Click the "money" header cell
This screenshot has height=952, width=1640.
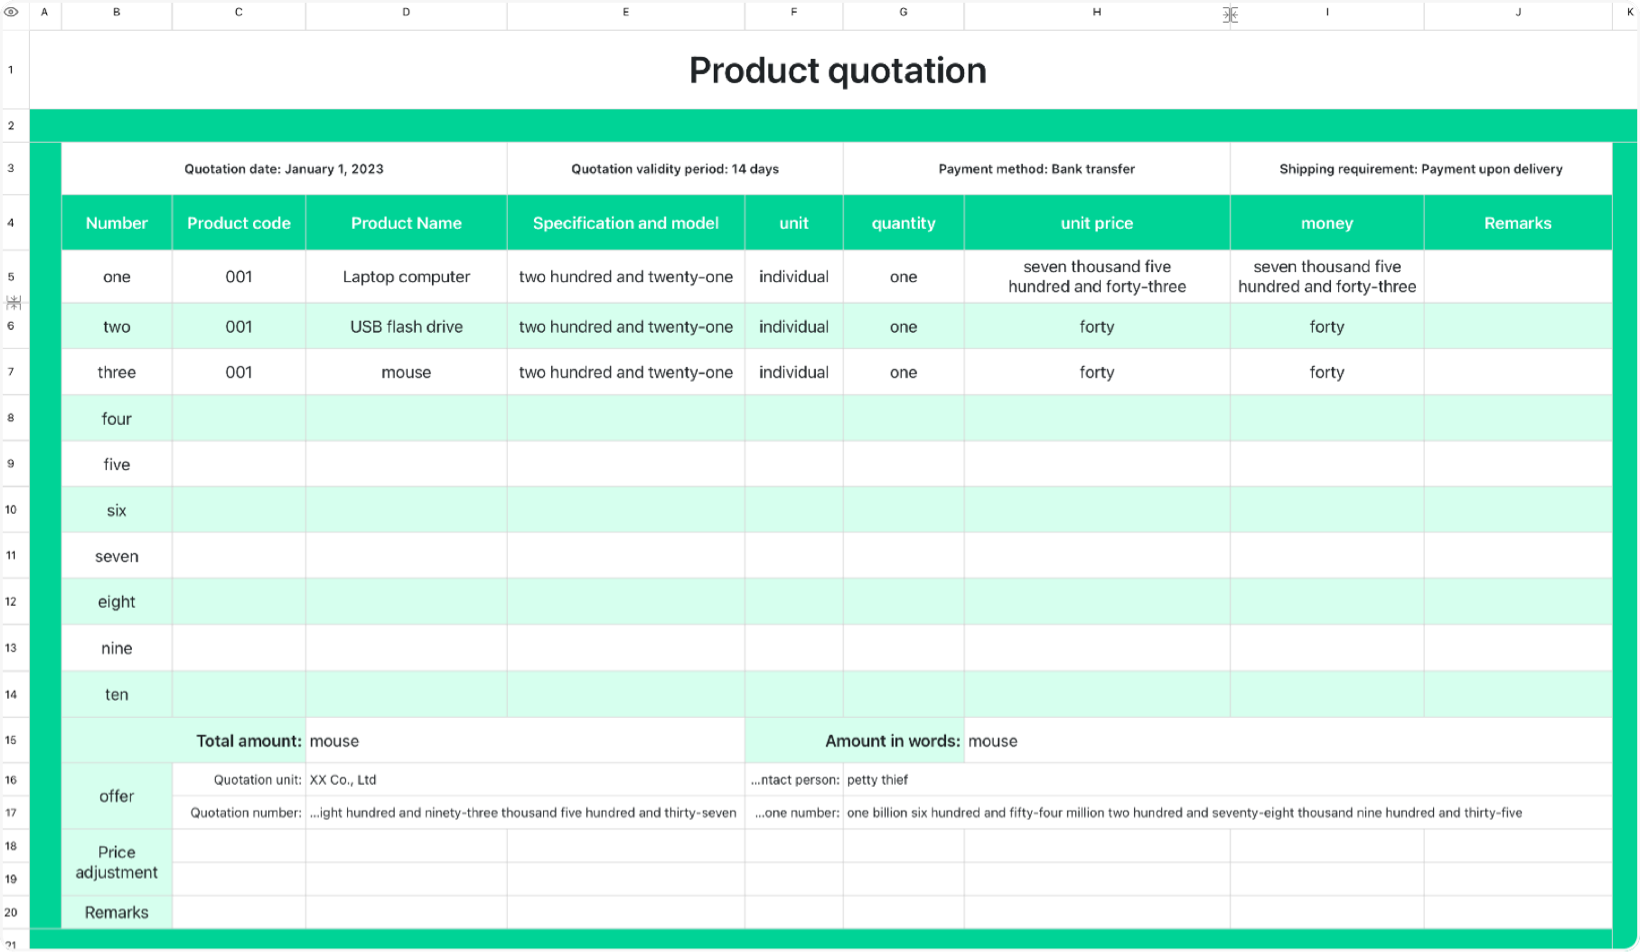1327,223
